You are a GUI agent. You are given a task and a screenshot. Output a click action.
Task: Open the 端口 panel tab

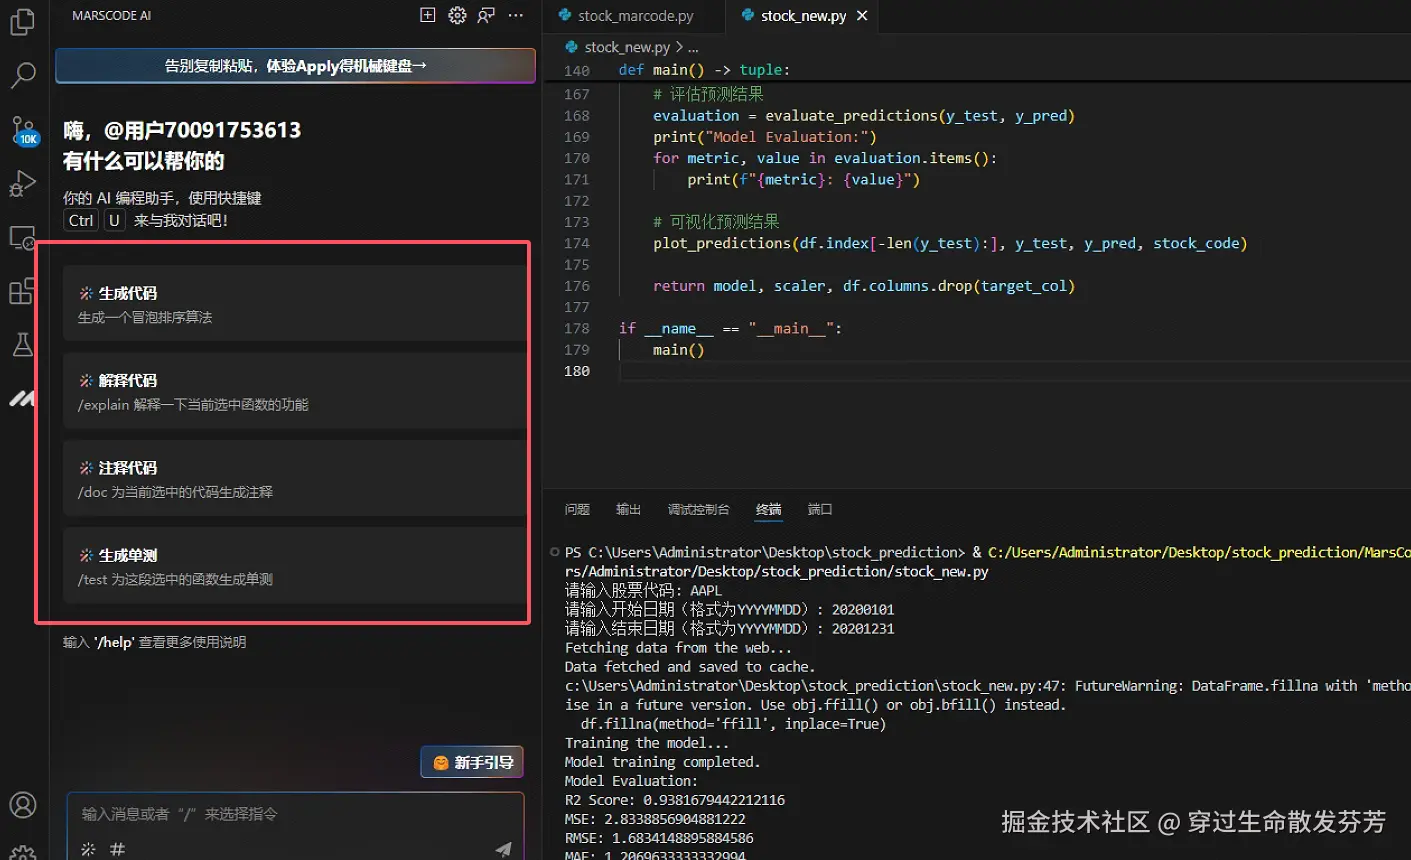(x=820, y=509)
